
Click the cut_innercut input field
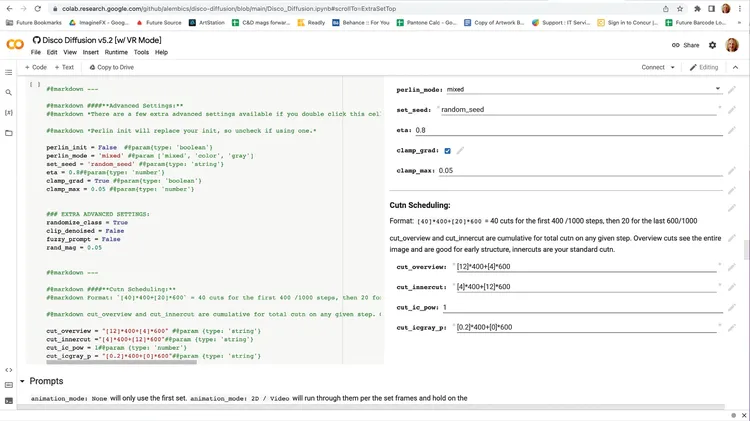pyautogui.click(x=586, y=287)
